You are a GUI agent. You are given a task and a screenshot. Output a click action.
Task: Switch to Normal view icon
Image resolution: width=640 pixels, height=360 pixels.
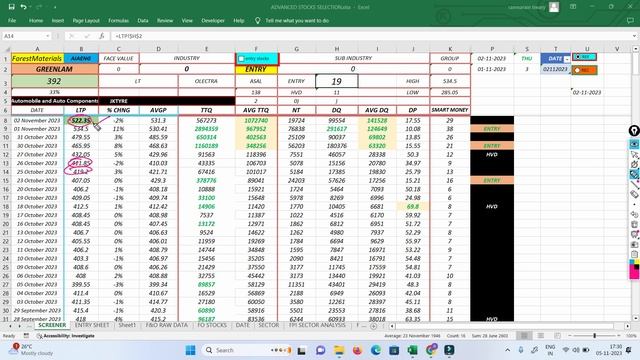[524, 336]
